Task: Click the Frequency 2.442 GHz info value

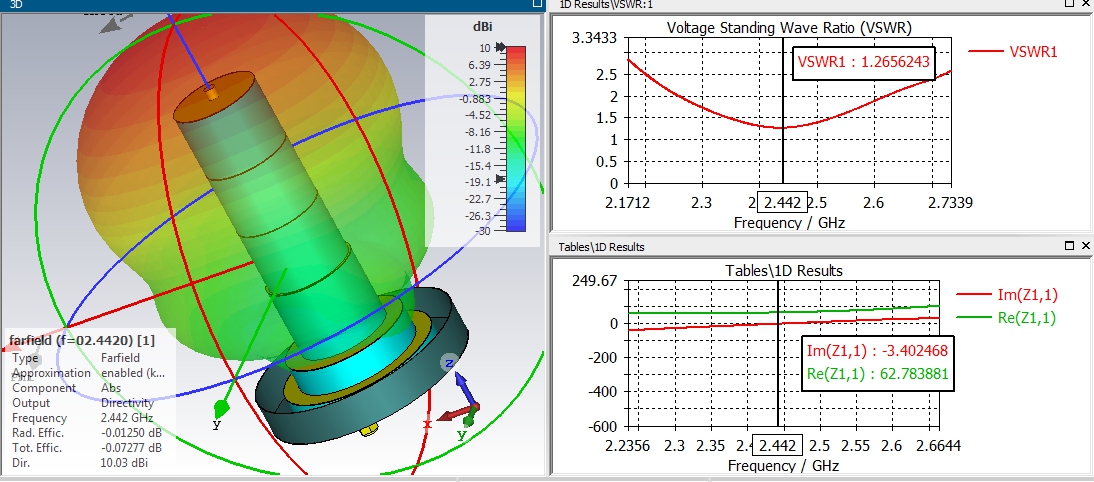Action: (x=127, y=418)
